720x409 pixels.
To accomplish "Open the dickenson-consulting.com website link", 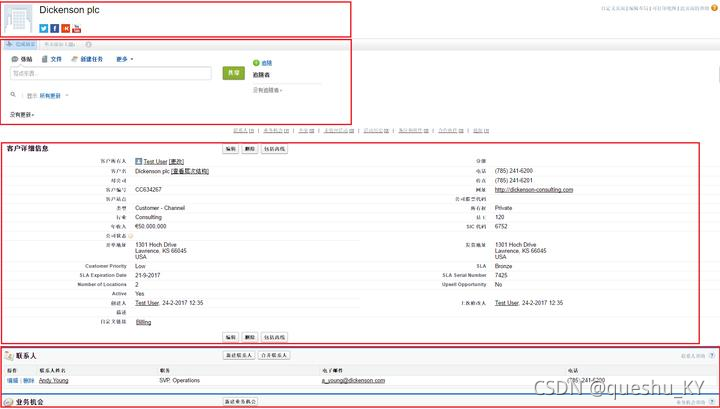I will click(x=534, y=190).
